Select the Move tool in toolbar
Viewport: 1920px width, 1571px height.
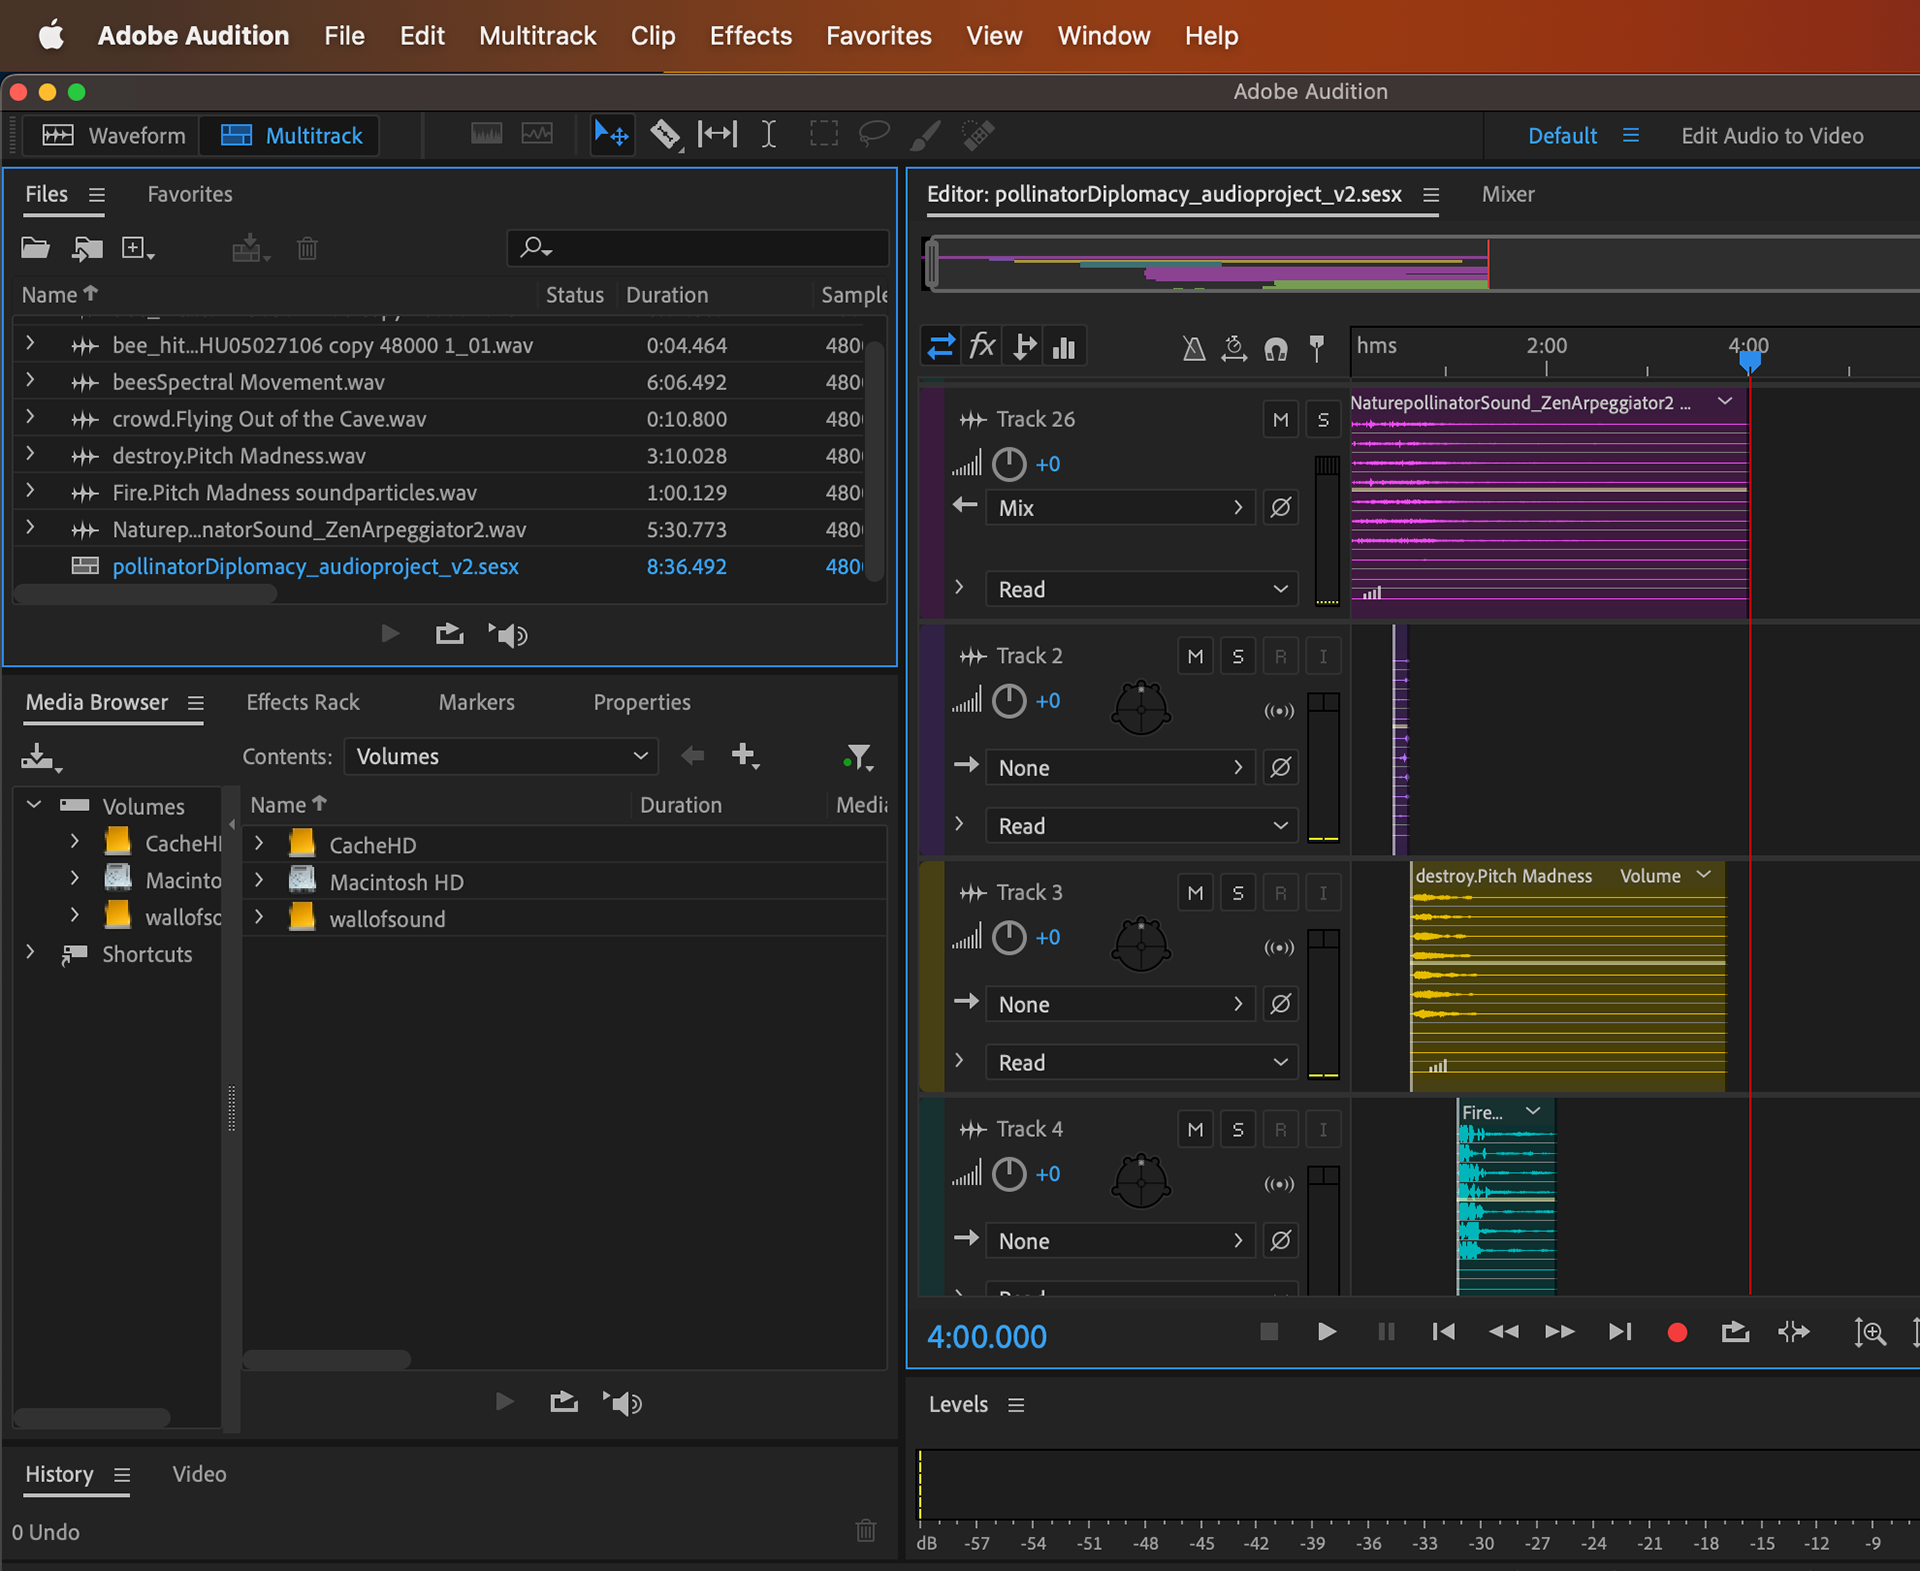coord(611,135)
